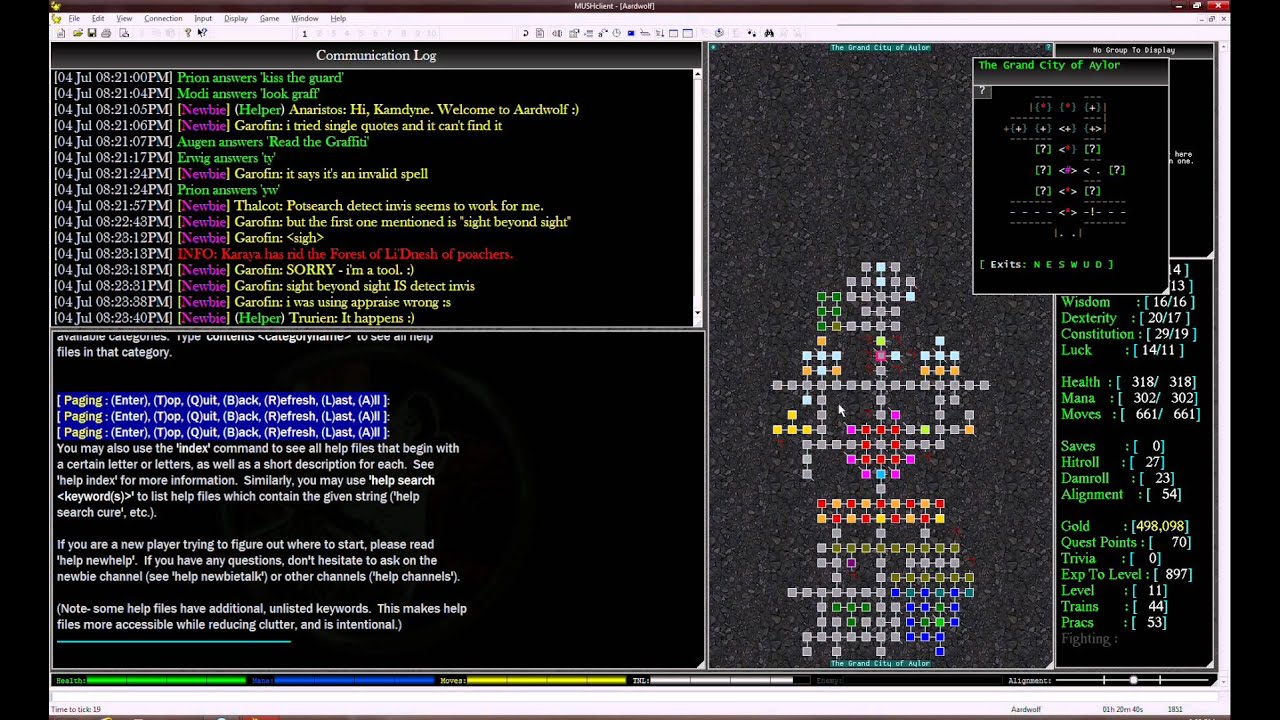Click 'Time to tick: 19' status text
Screen dimensions: 1280x720
(x=76, y=709)
